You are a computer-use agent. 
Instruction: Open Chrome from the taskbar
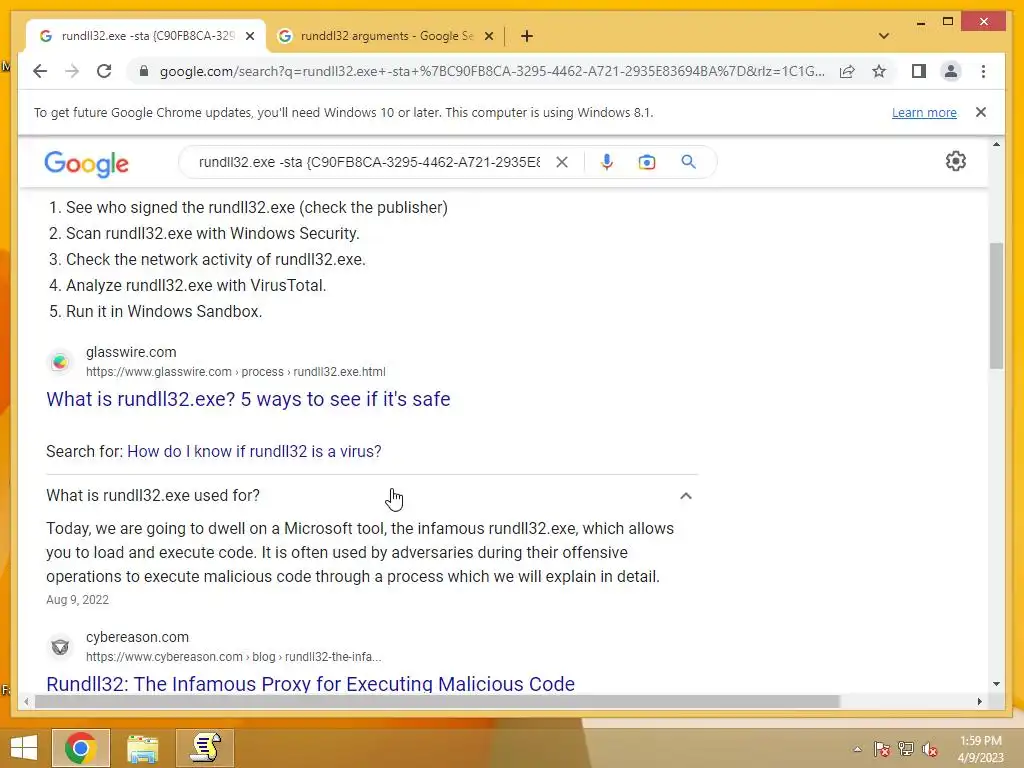coord(81,748)
